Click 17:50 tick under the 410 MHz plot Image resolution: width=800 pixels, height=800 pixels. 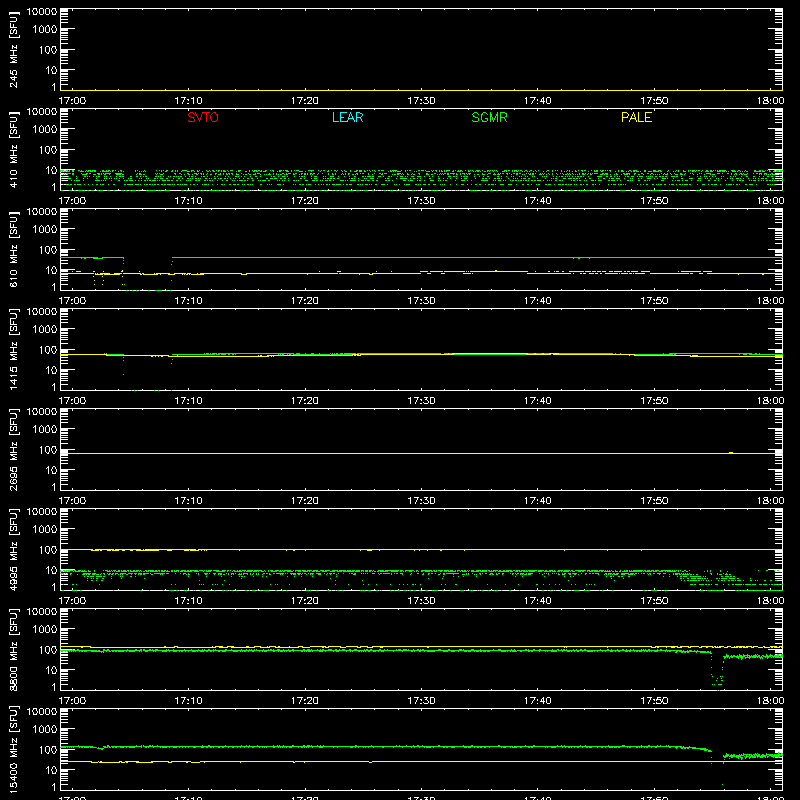point(654,201)
